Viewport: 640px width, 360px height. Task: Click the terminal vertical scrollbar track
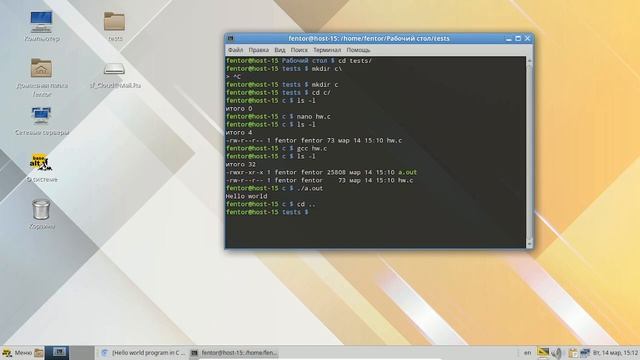click(x=529, y=152)
